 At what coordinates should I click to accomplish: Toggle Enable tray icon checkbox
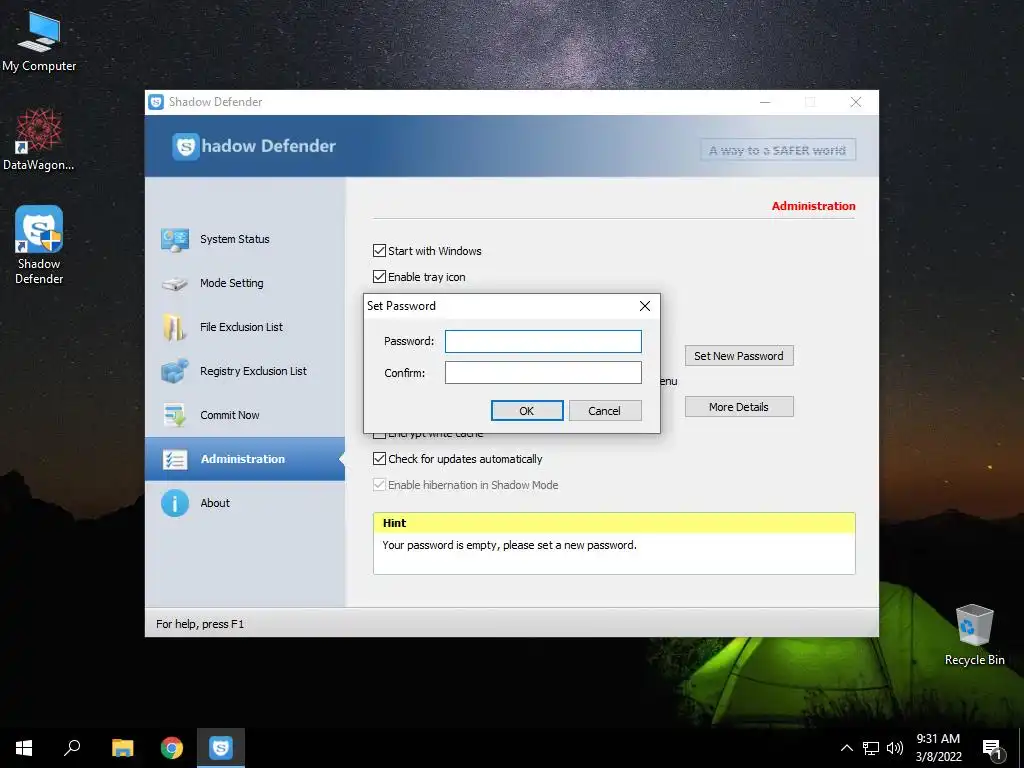(x=379, y=277)
